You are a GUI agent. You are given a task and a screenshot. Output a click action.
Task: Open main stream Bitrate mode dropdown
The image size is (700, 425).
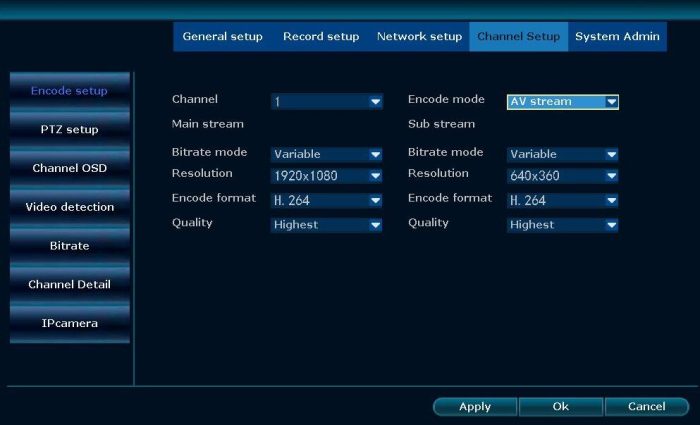(327, 154)
